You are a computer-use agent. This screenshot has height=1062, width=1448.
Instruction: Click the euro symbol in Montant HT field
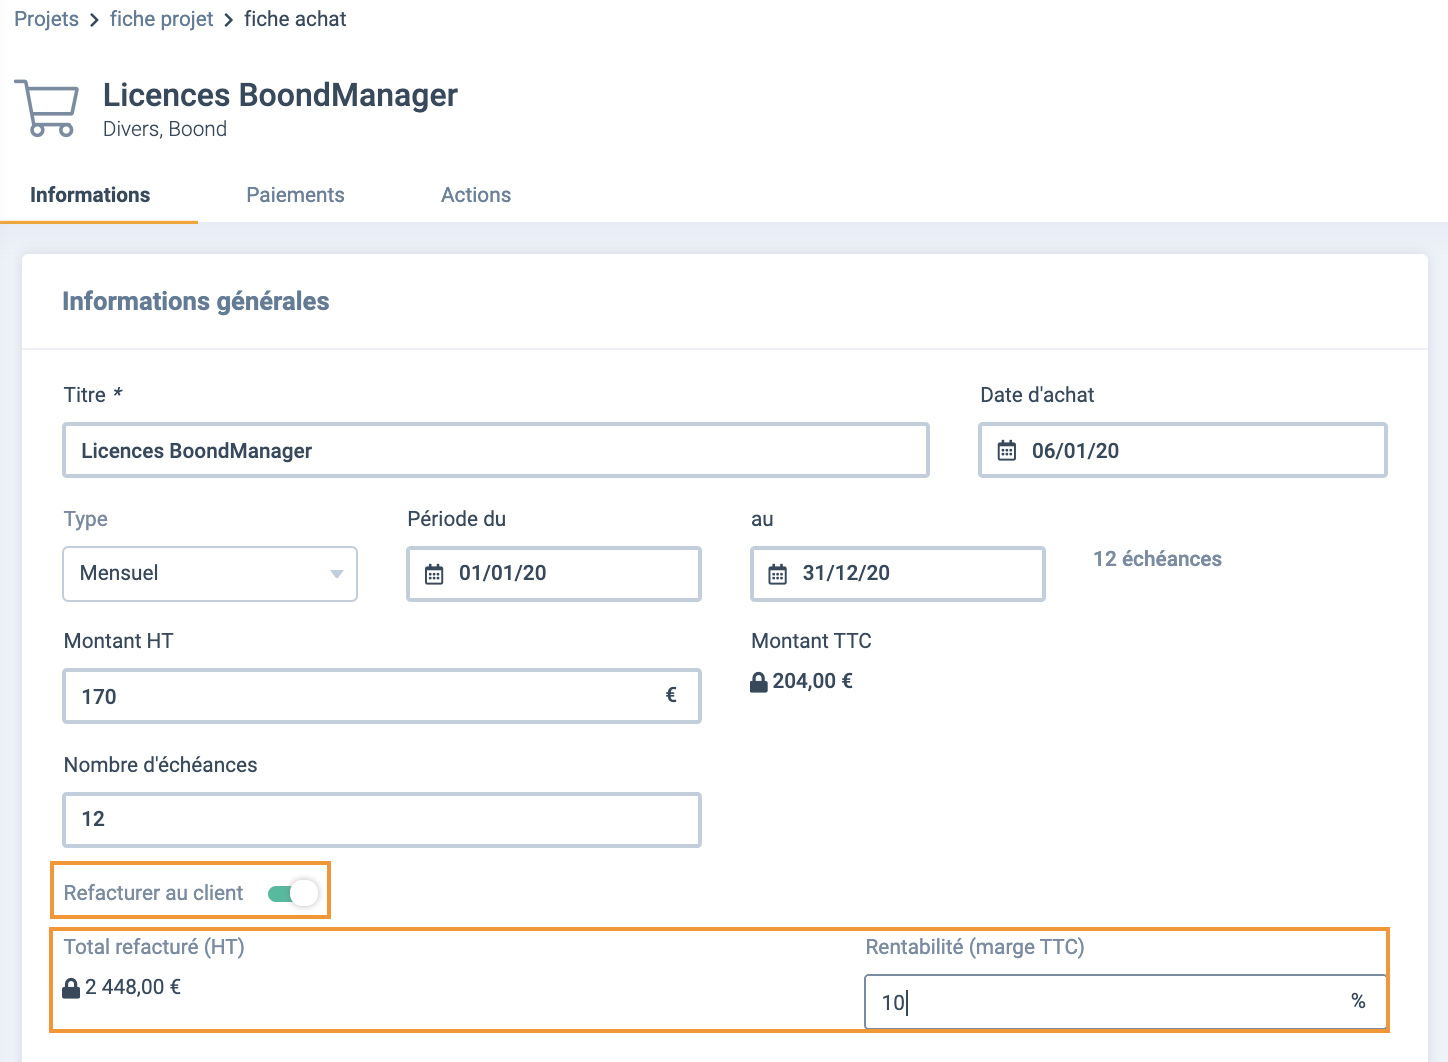pyautogui.click(x=671, y=695)
